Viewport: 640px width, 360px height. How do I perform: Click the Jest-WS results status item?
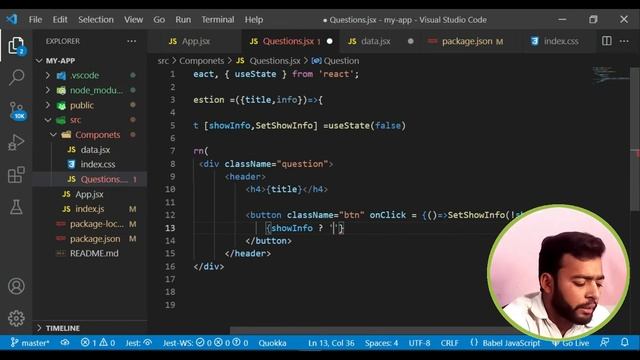(205, 343)
